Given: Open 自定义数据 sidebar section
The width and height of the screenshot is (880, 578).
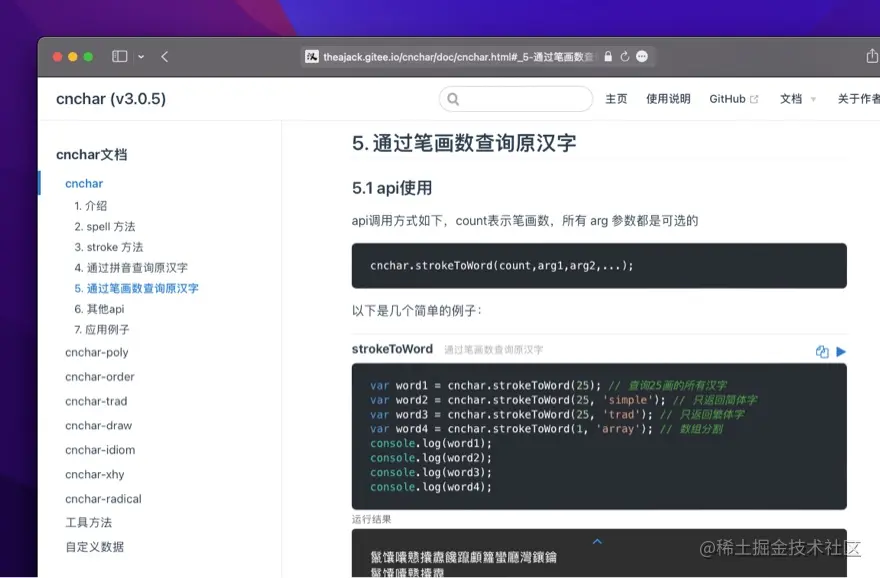Looking at the screenshot, I should [95, 547].
